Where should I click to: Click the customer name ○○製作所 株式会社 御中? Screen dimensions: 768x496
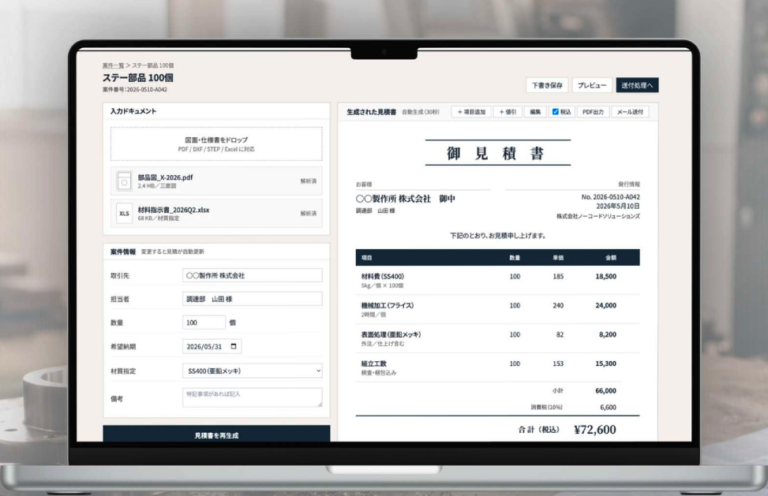pos(406,199)
